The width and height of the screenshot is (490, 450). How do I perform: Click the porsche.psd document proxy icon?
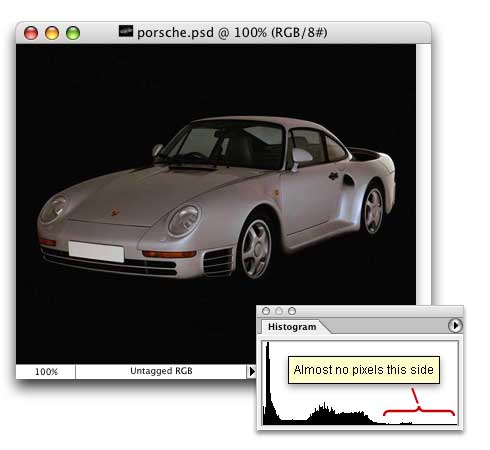126,31
